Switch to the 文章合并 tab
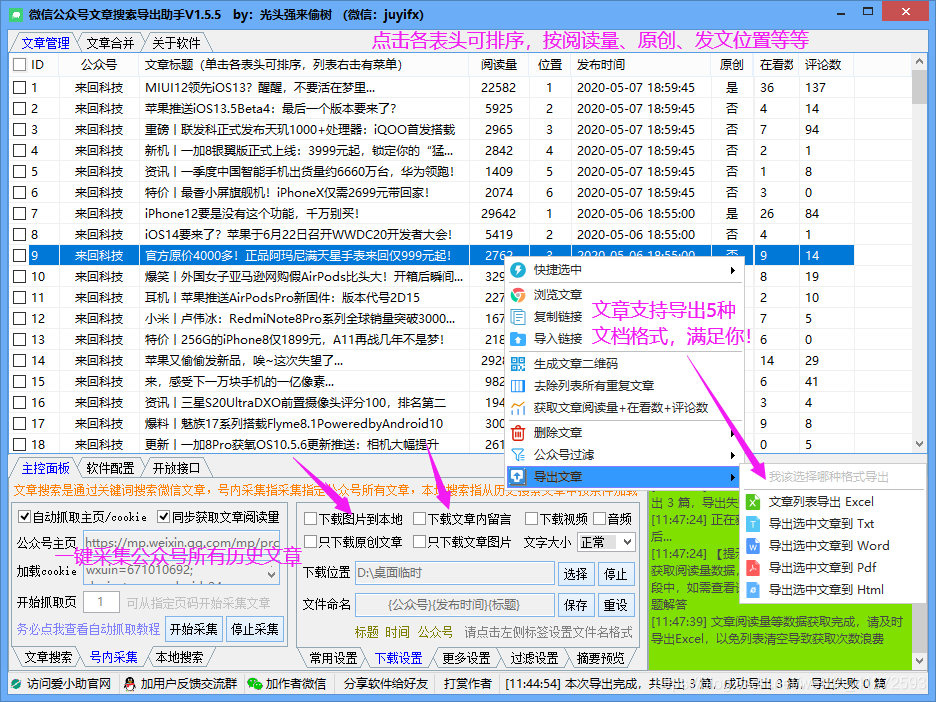The height and width of the screenshot is (702, 936). 110,43
